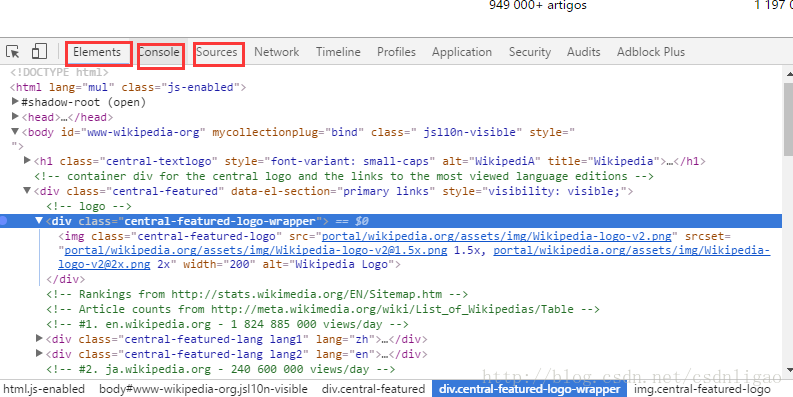Screen dimensions: 793x397
Task: Expand the h1 central-textlogo node
Action: click(28, 160)
